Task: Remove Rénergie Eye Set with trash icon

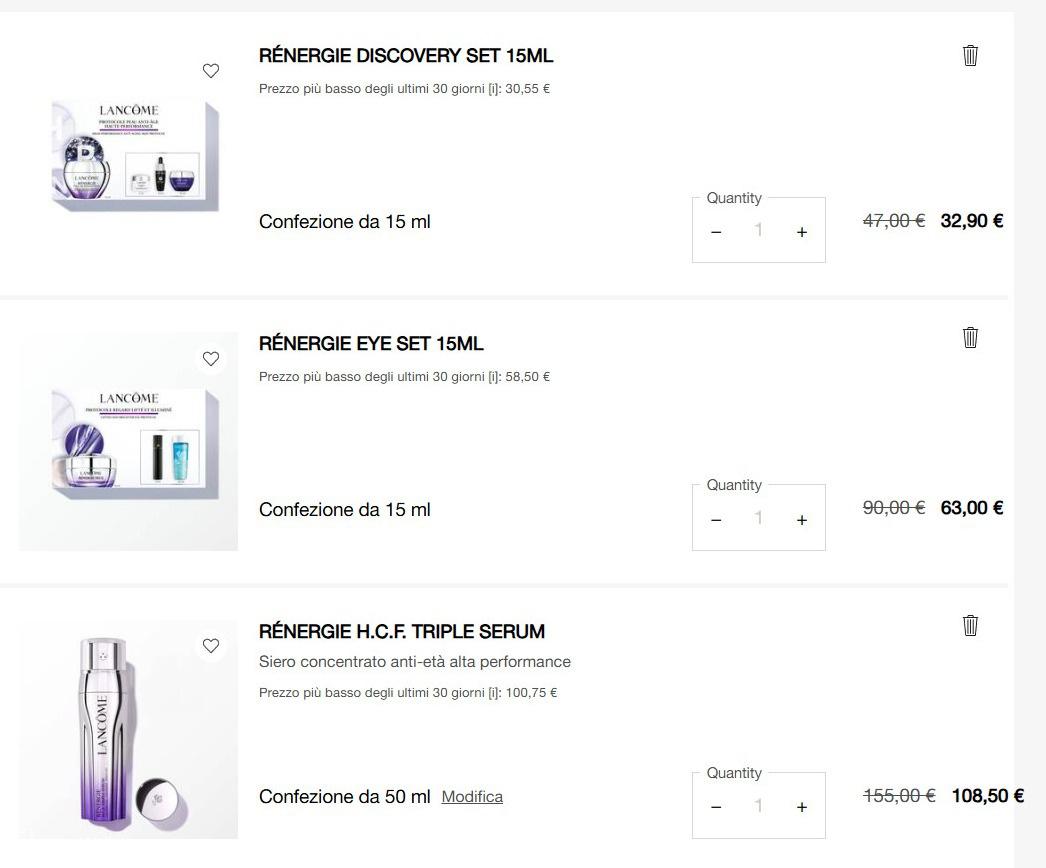Action: [970, 338]
